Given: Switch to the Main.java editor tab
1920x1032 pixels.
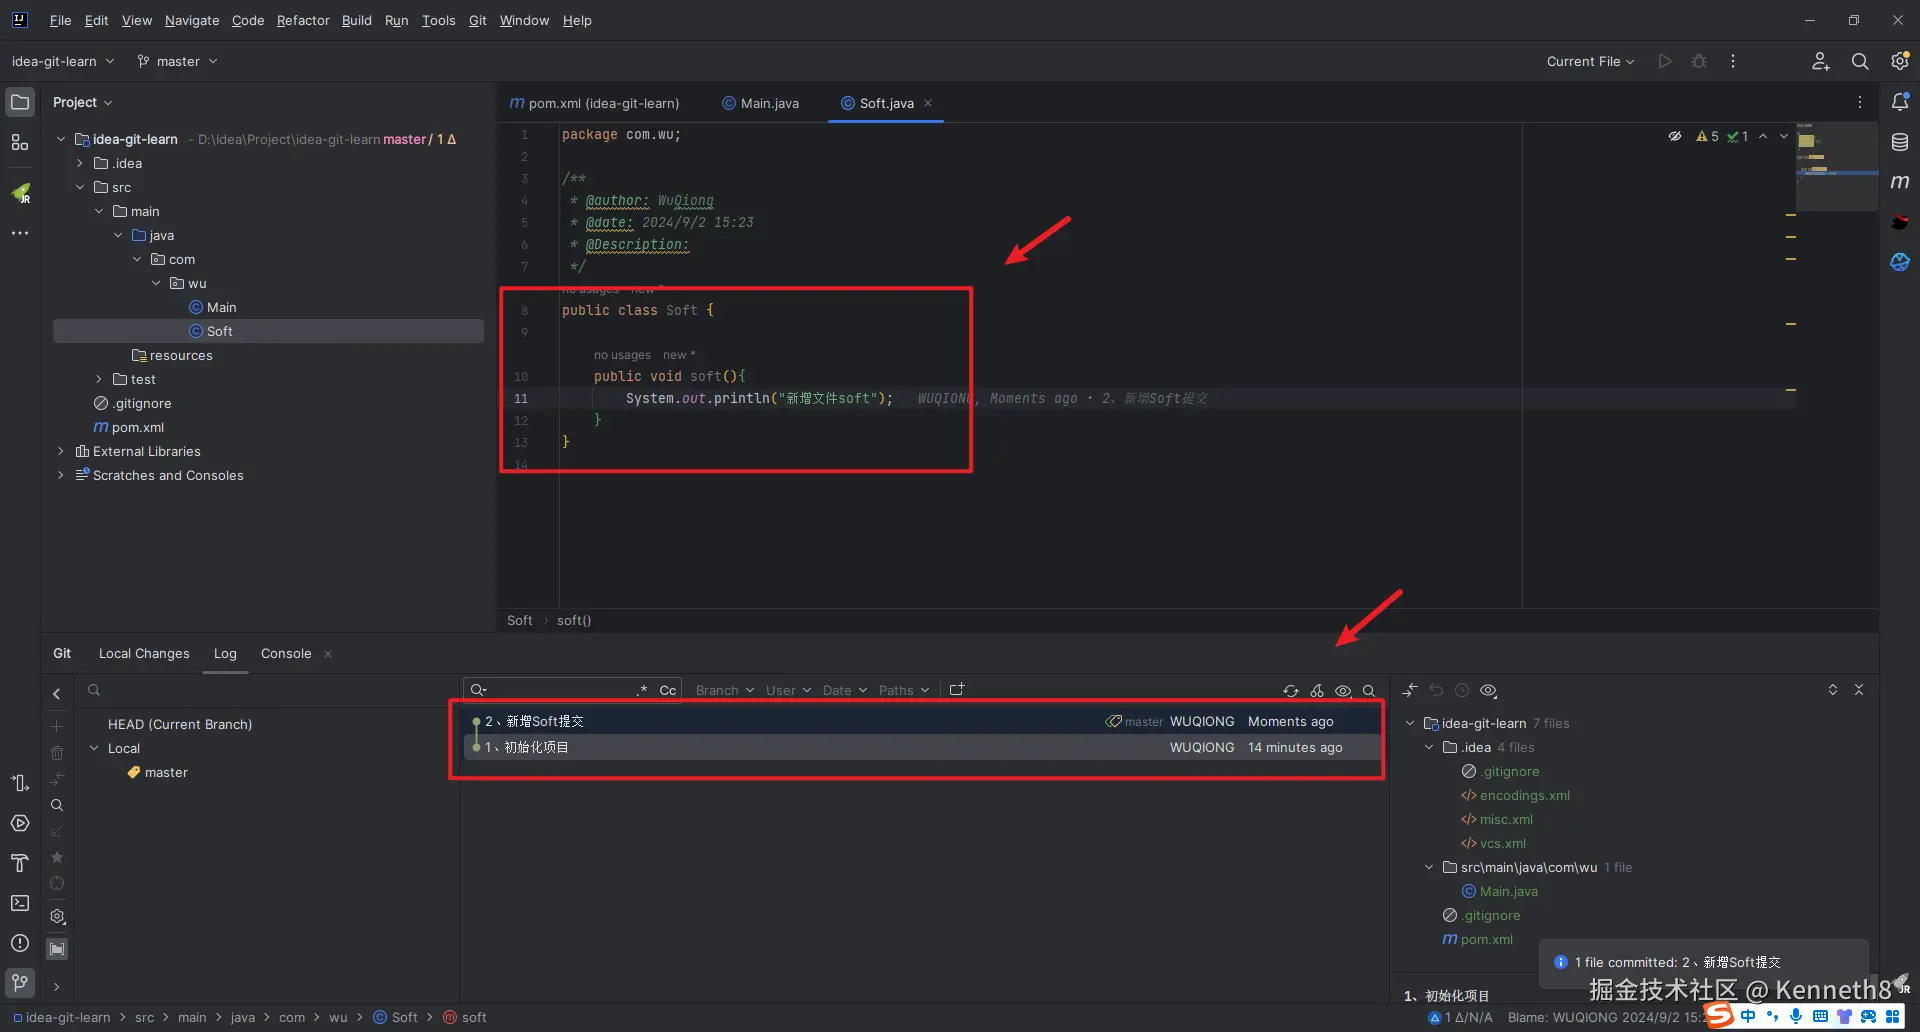Looking at the screenshot, I should tap(761, 103).
